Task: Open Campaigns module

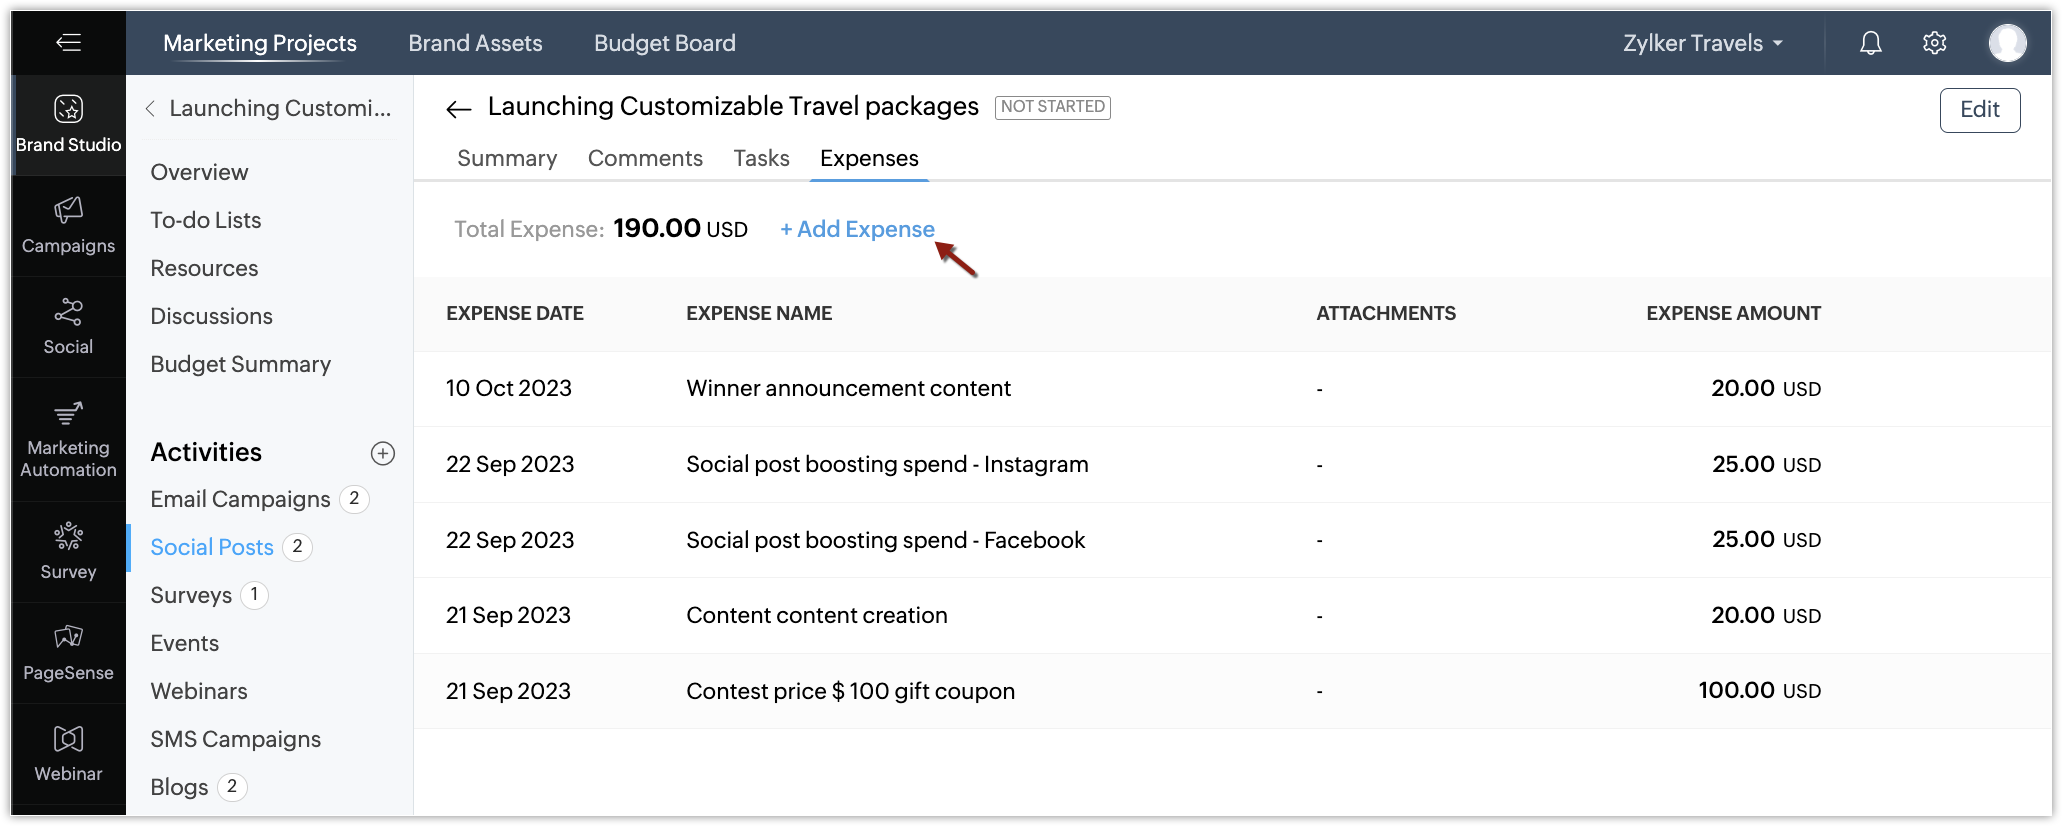Action: click(x=68, y=226)
